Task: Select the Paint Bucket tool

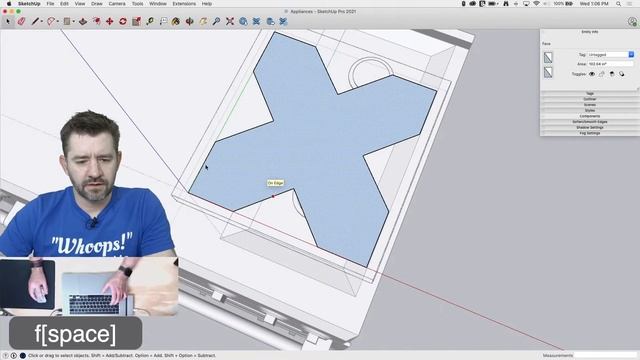Action: coord(176,21)
